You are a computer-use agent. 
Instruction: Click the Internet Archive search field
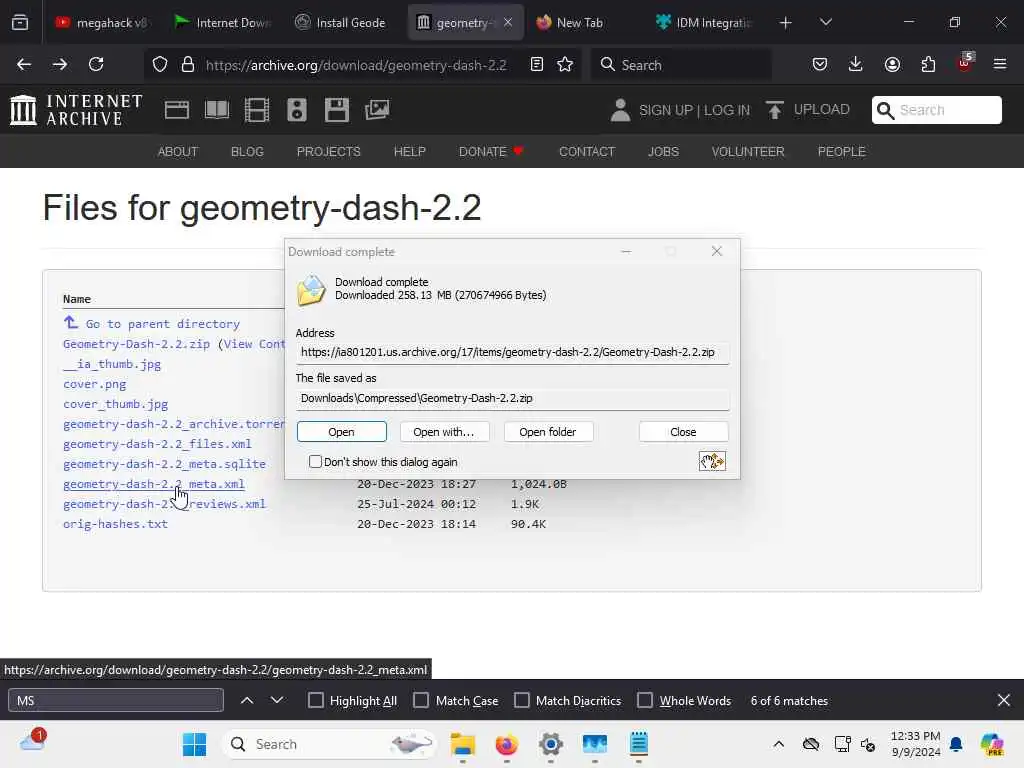coord(936,110)
